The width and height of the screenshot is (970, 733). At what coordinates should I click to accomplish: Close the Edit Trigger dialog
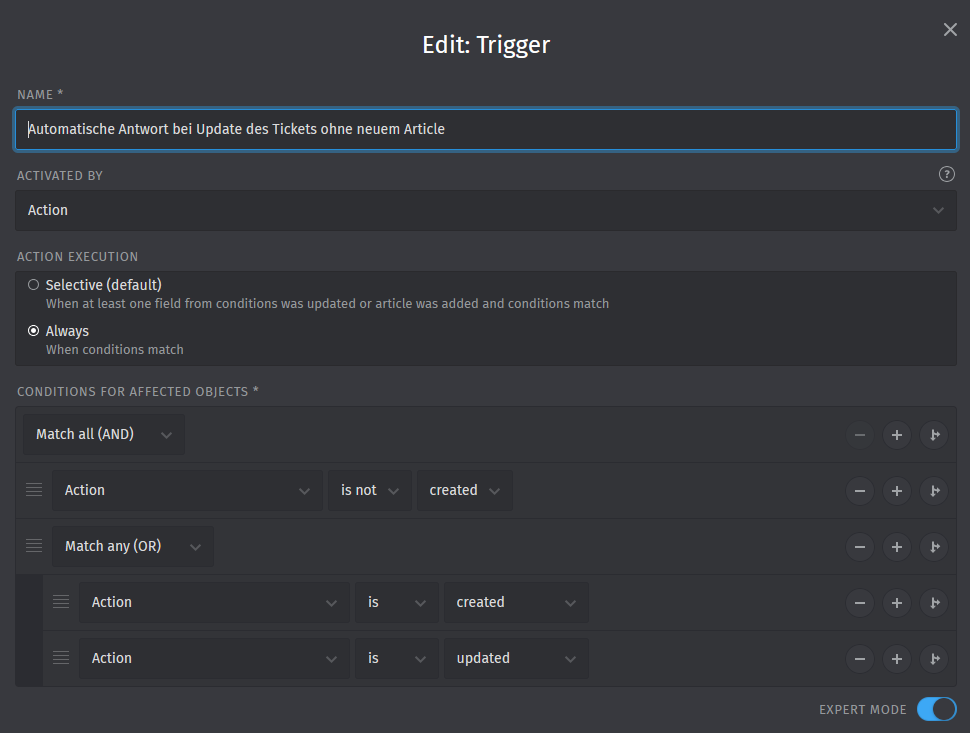pos(950,30)
